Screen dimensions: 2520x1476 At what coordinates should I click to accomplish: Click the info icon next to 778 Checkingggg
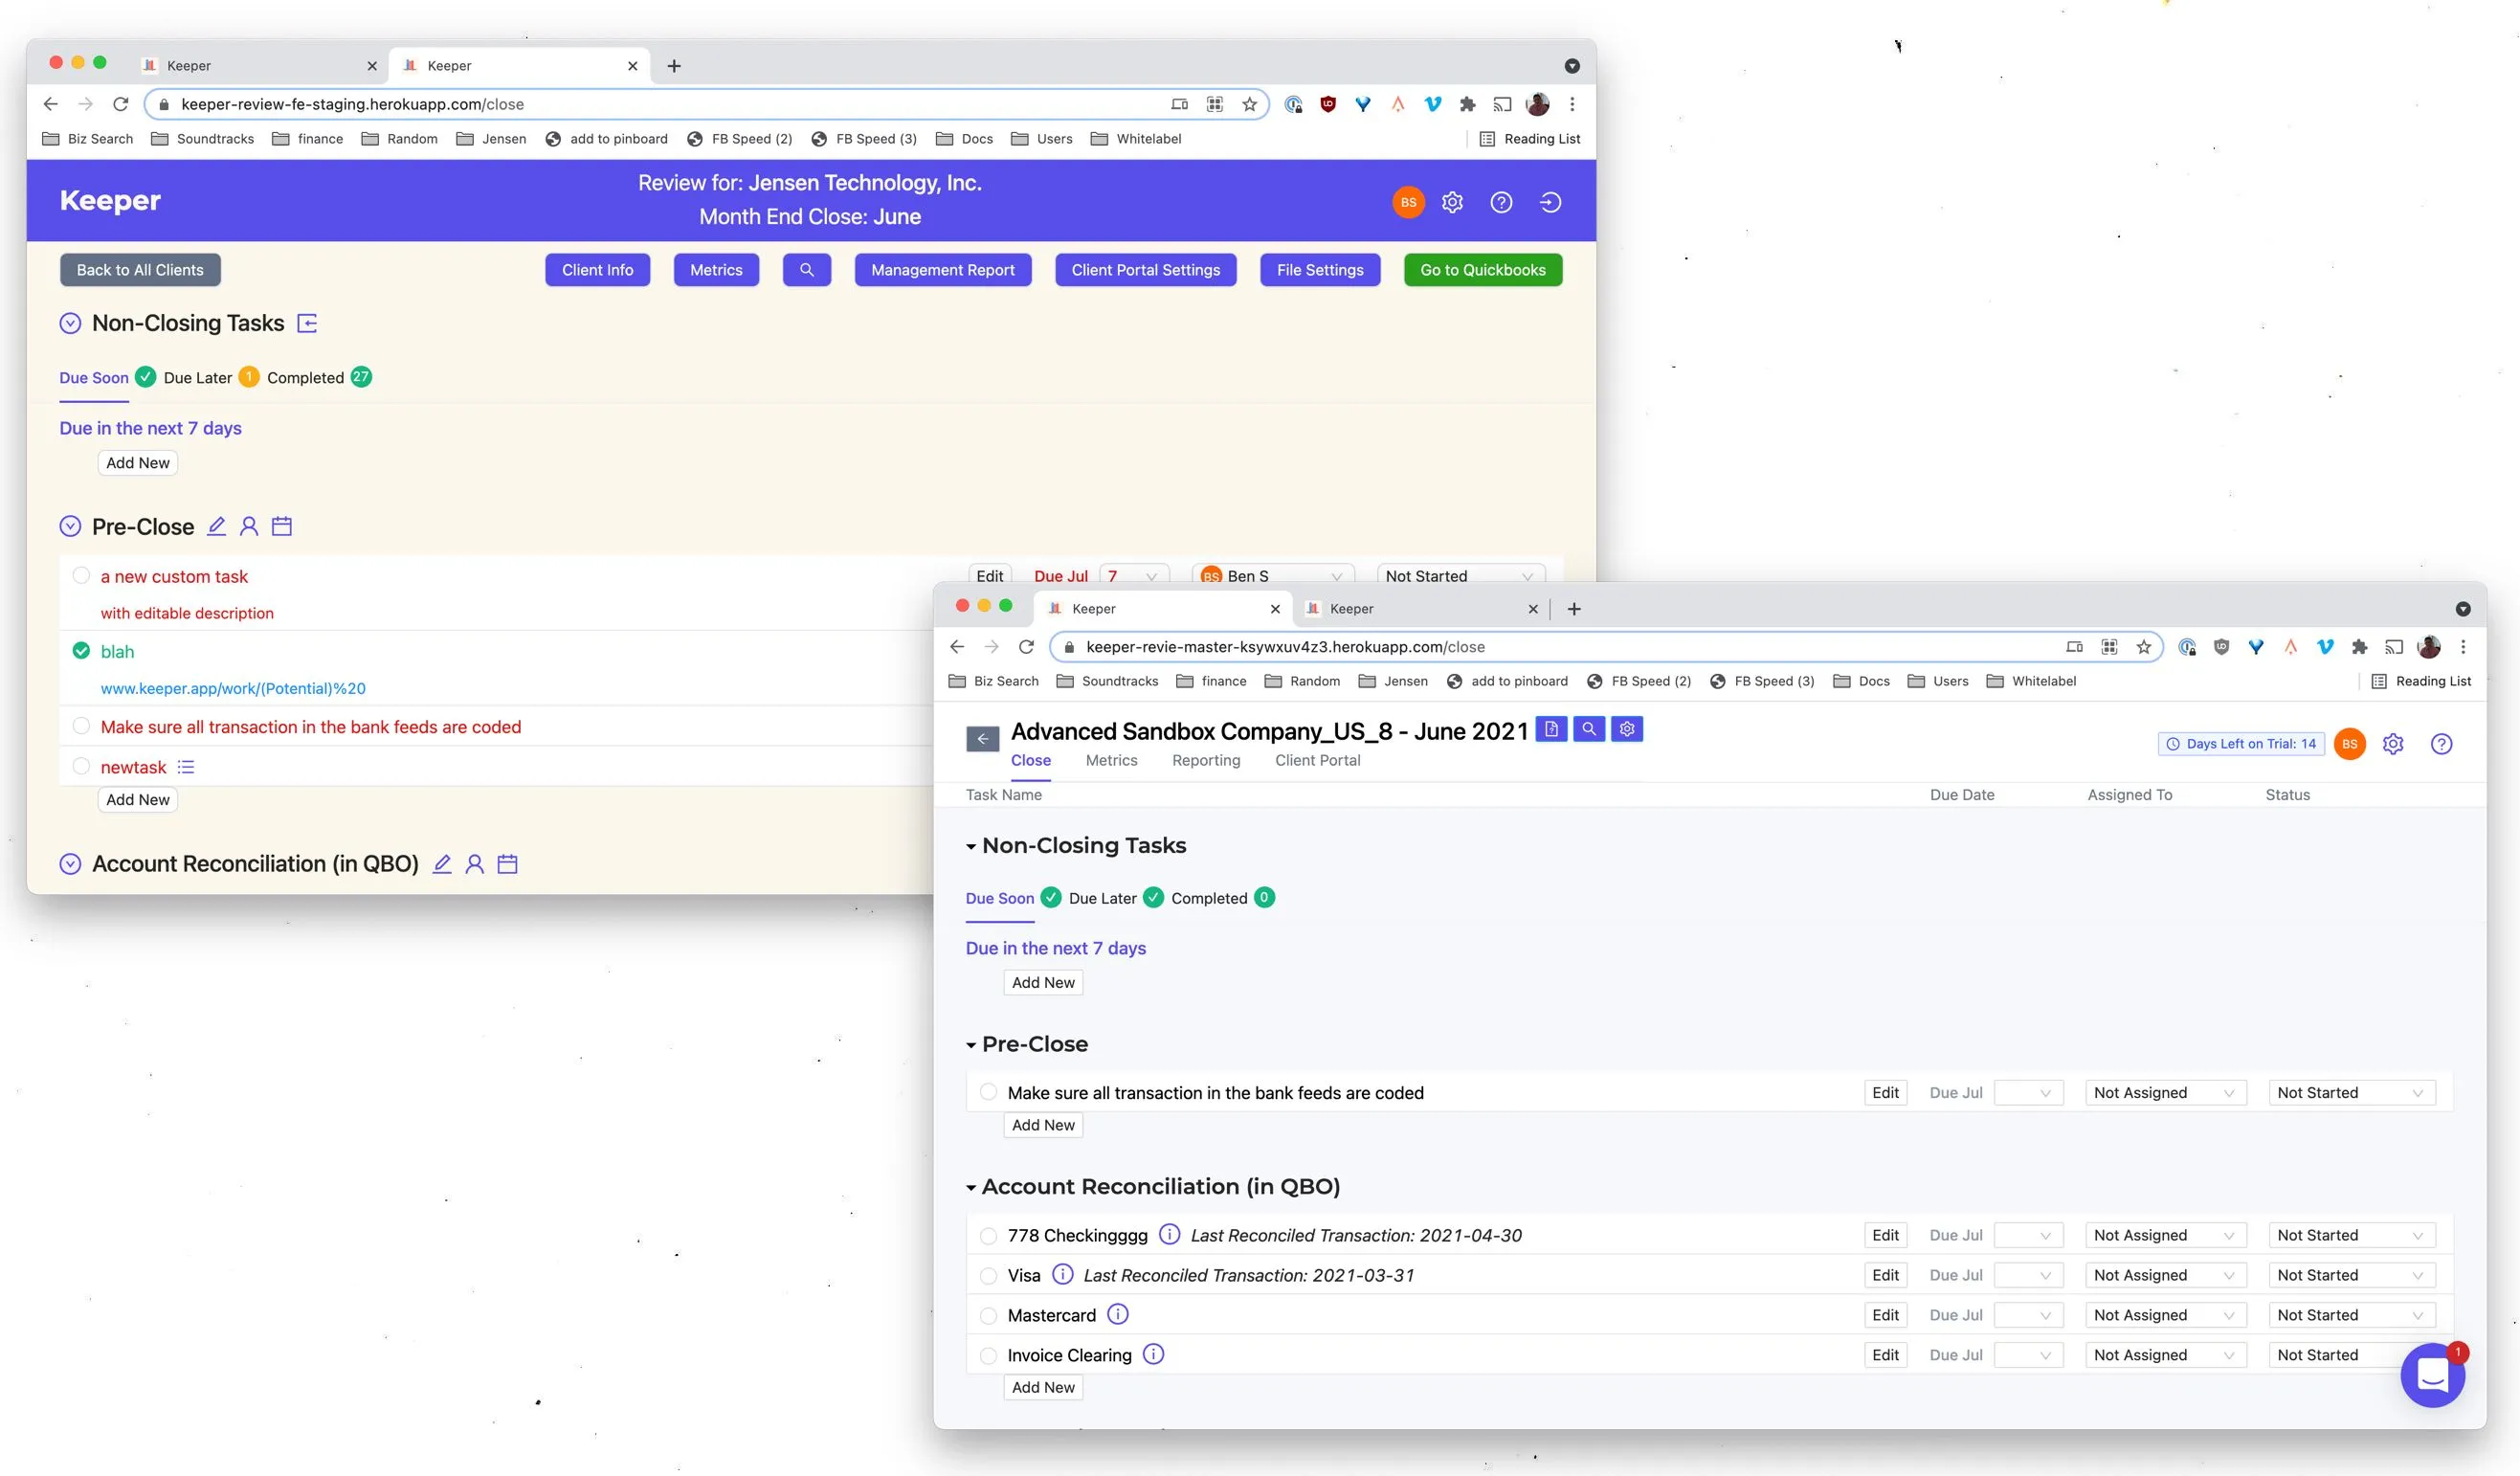(1169, 1234)
